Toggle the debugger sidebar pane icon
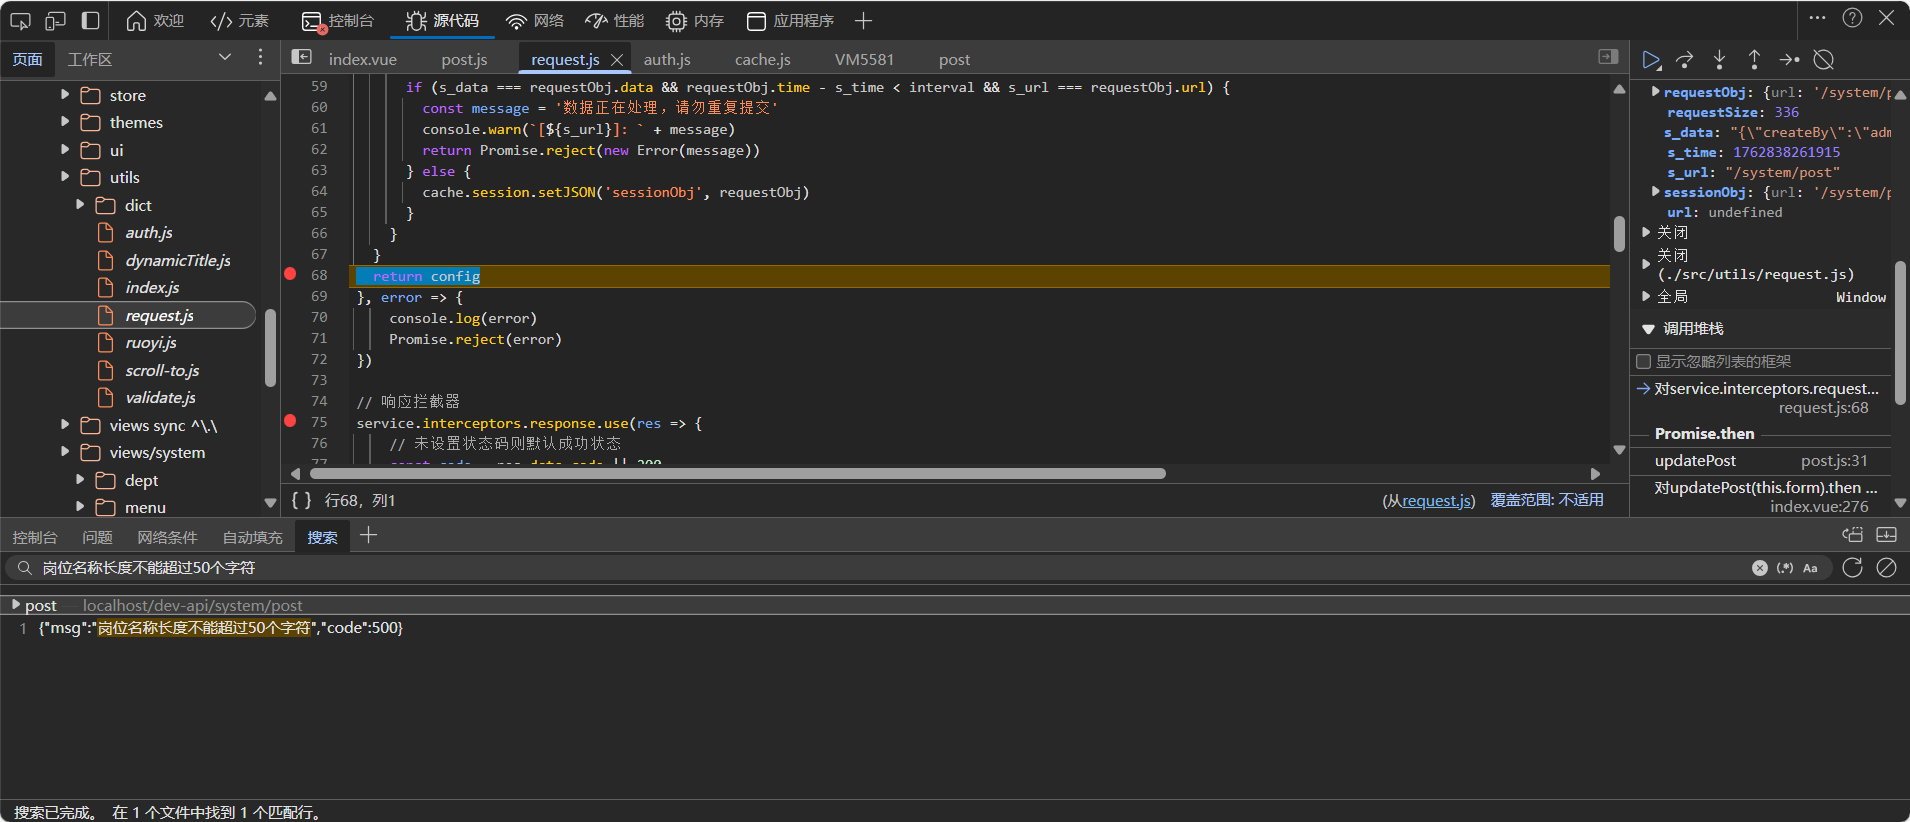This screenshot has width=1910, height=822. click(1608, 58)
